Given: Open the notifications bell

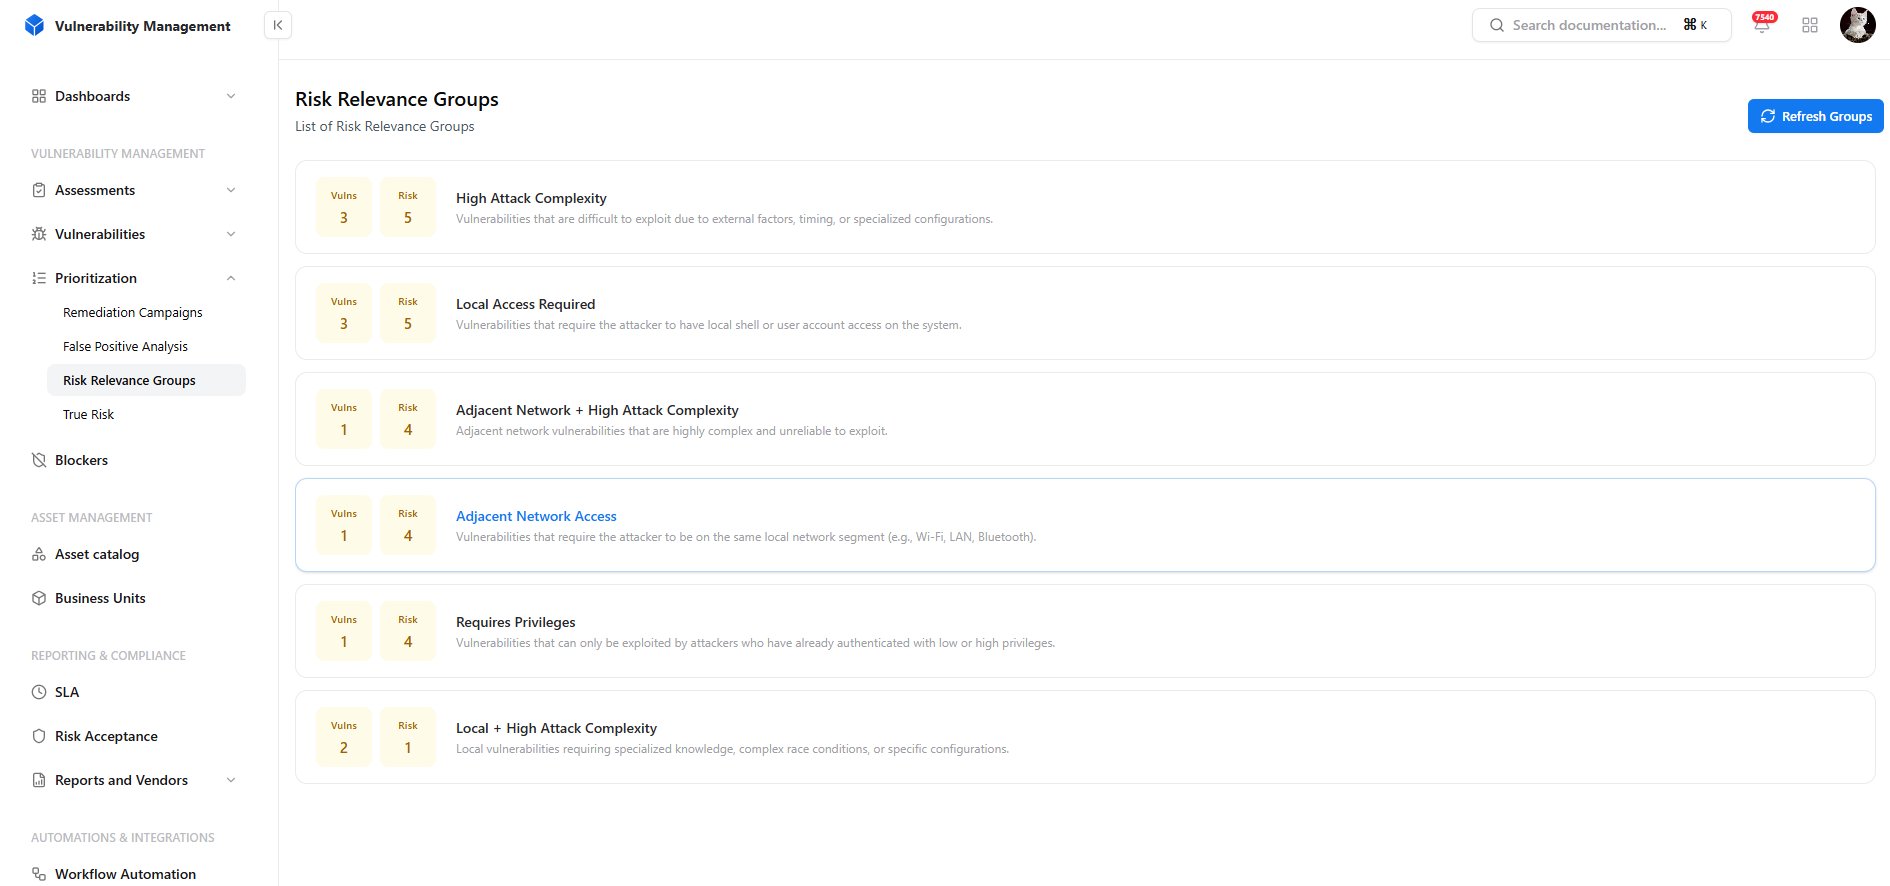Looking at the screenshot, I should click(x=1762, y=25).
